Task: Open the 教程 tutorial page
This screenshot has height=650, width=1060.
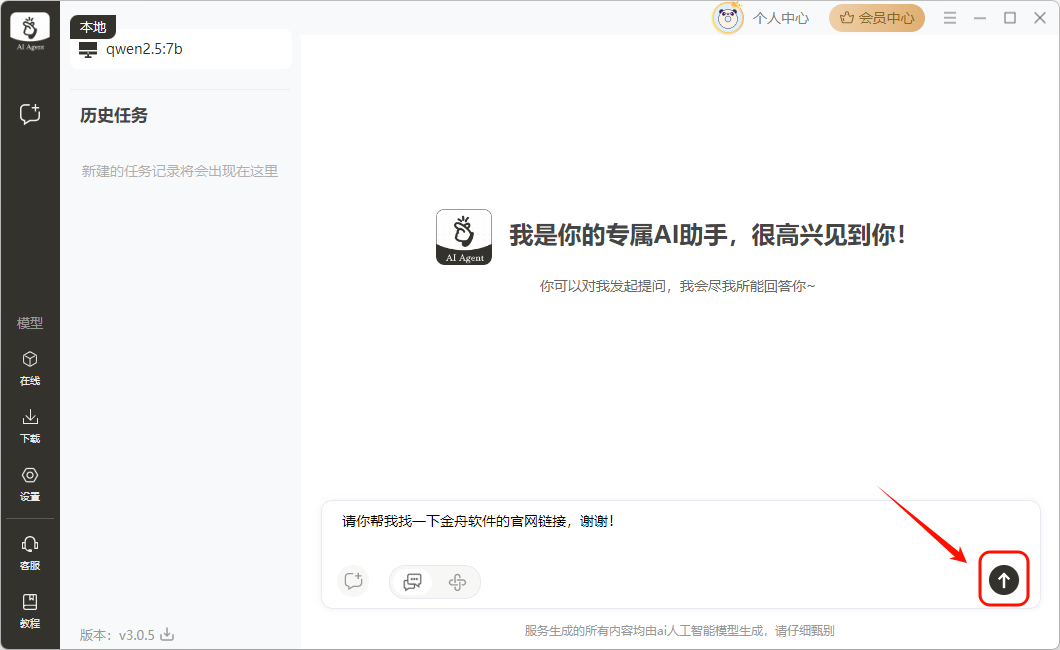Action: click(x=30, y=610)
